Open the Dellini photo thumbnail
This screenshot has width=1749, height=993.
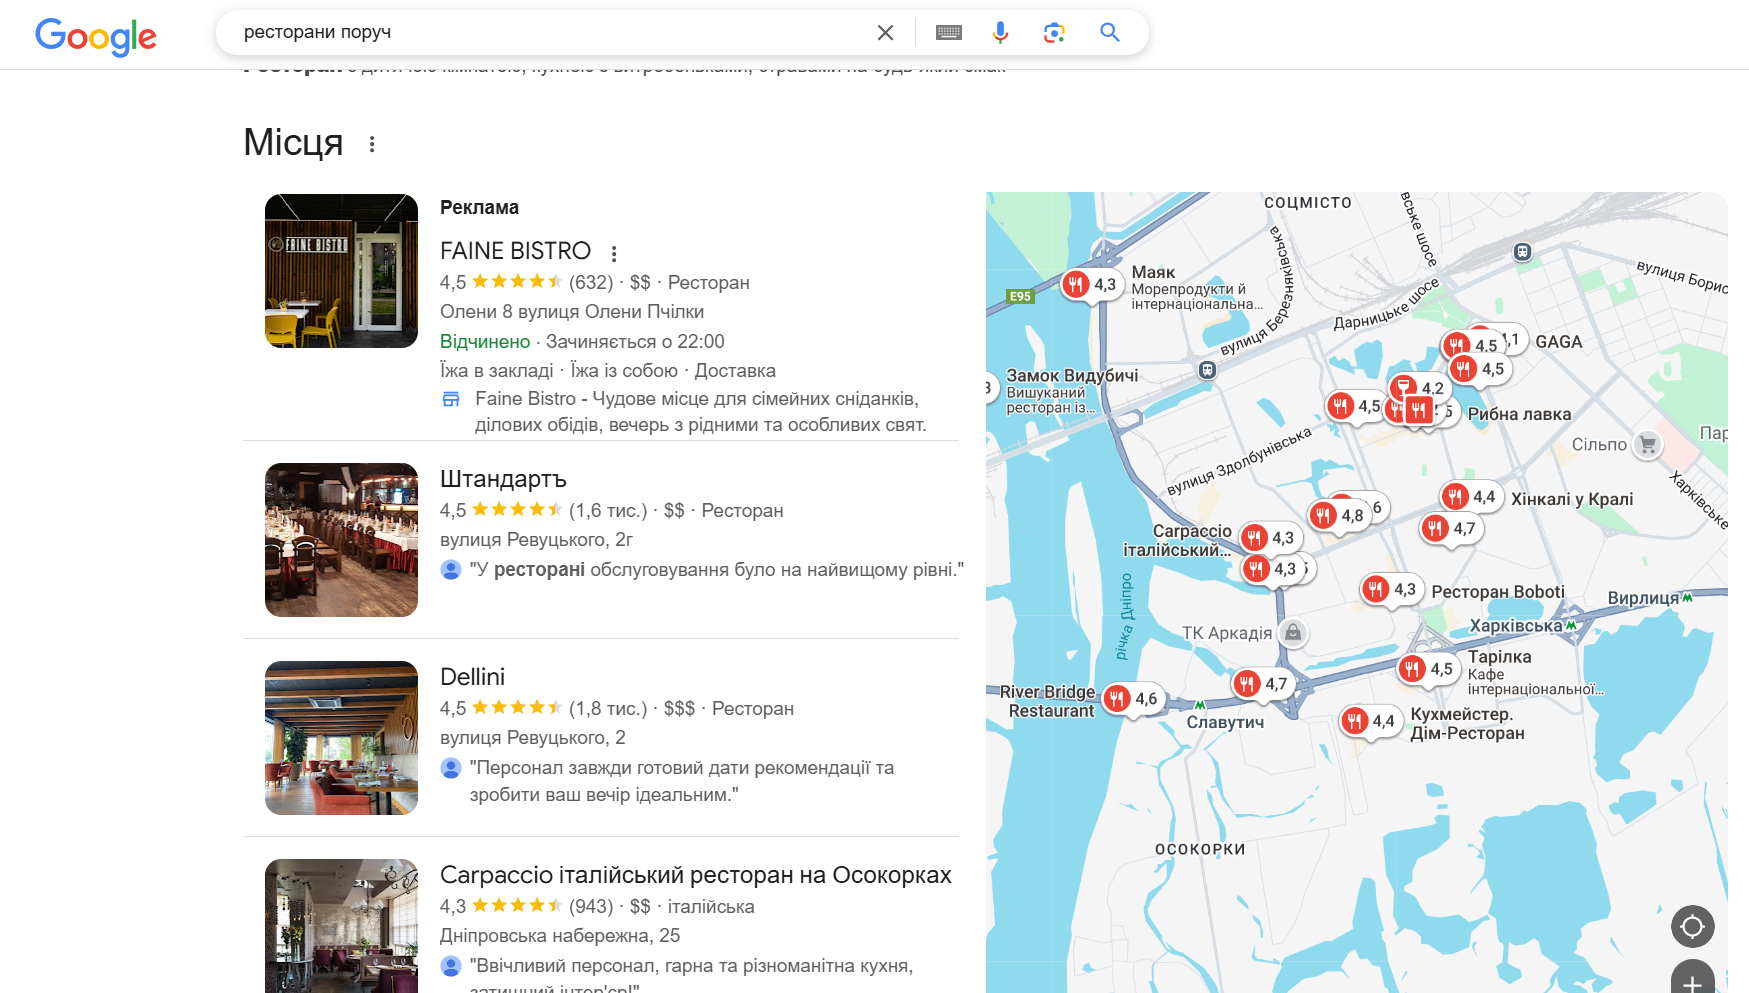click(341, 738)
